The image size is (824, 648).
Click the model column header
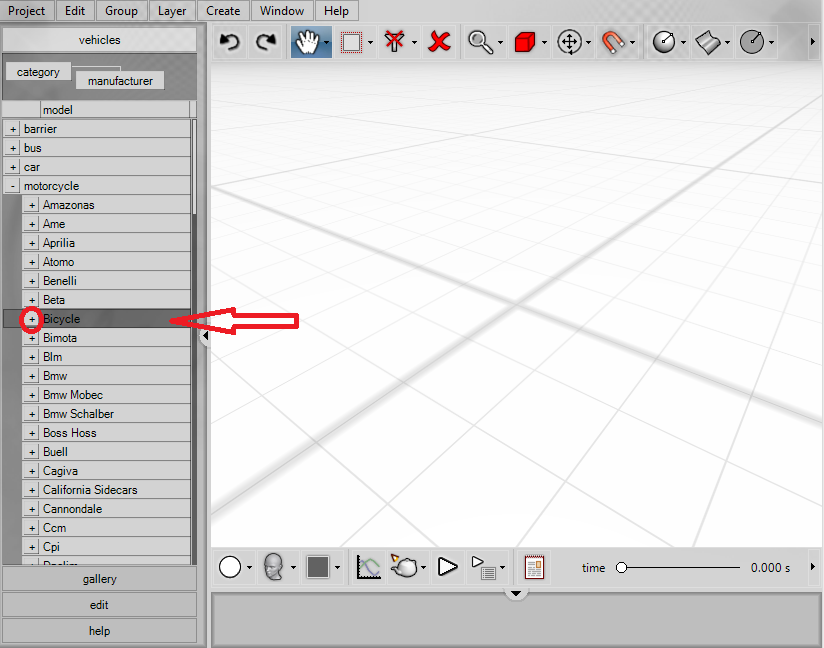click(x=115, y=110)
